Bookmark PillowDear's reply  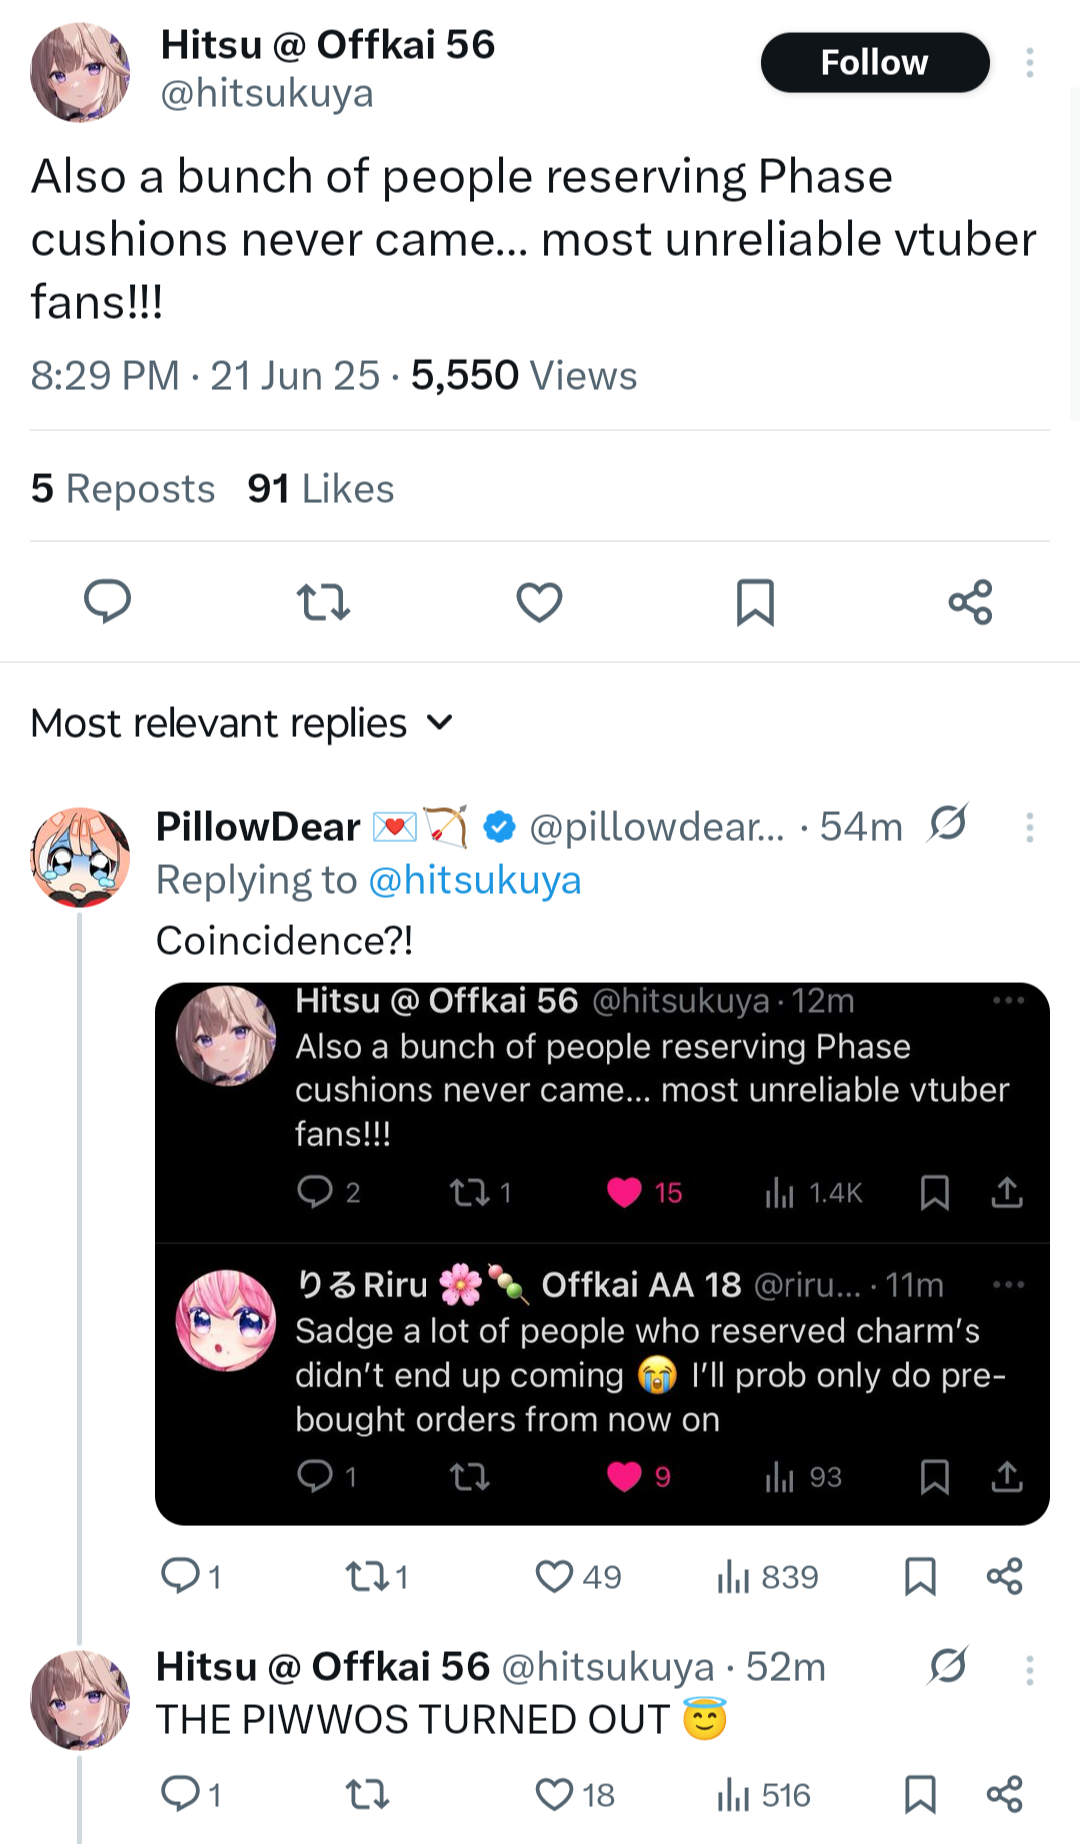coord(920,1577)
